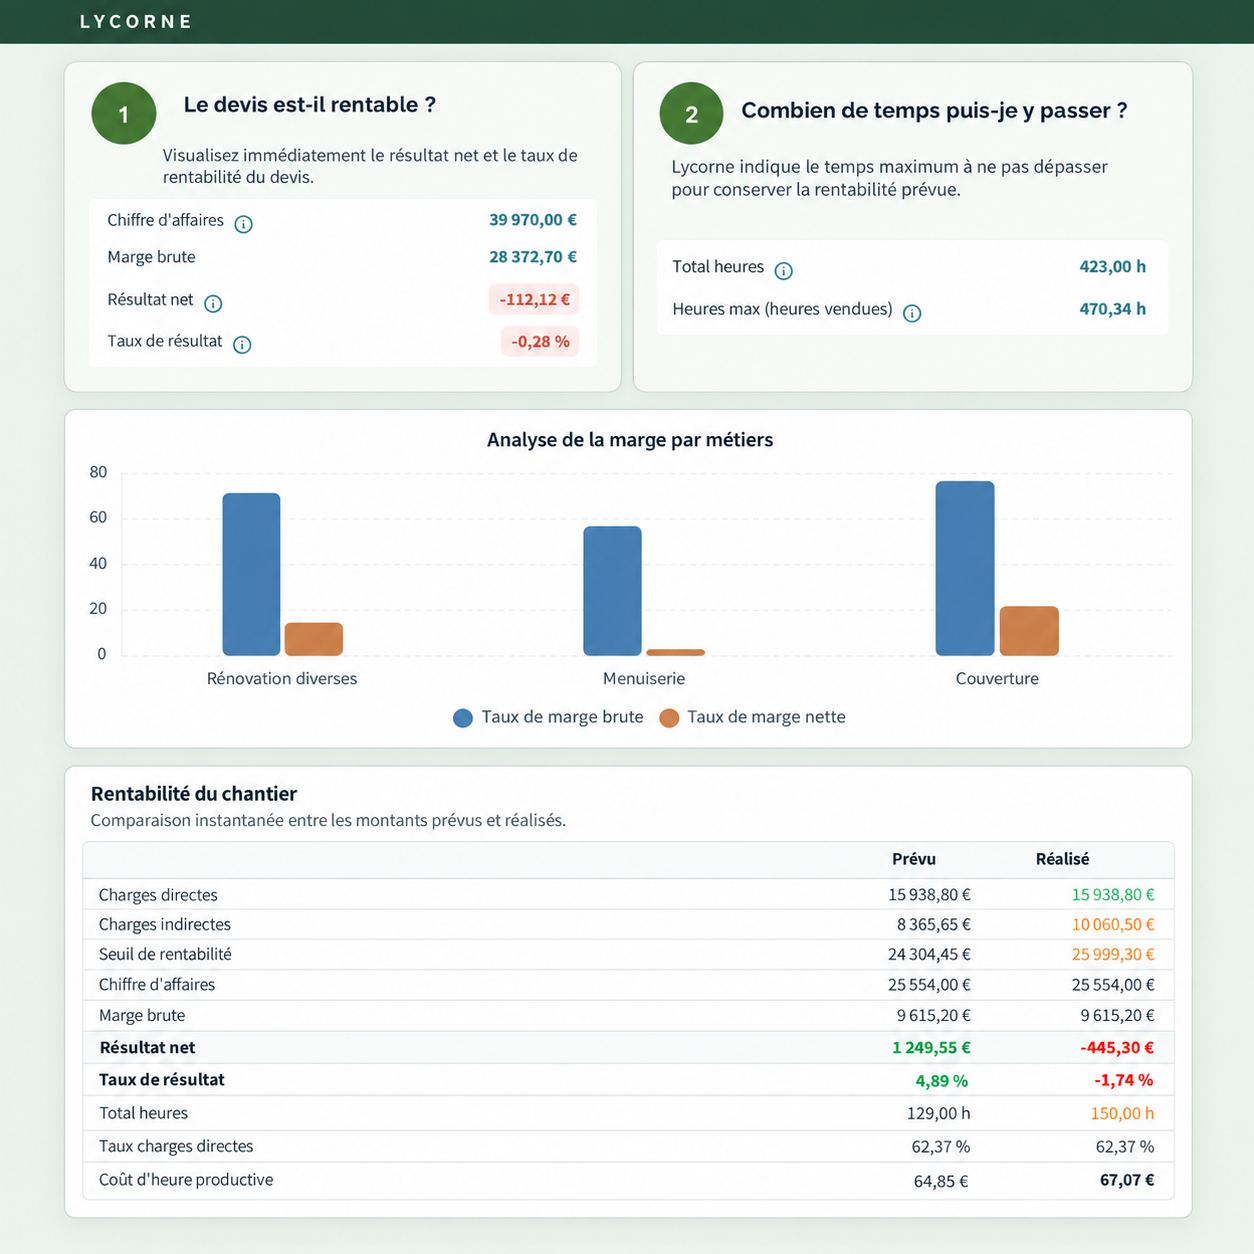The height and width of the screenshot is (1254, 1254).
Task: Click the info icon next to Heures max (heures vendues)
Action: pos(912,313)
